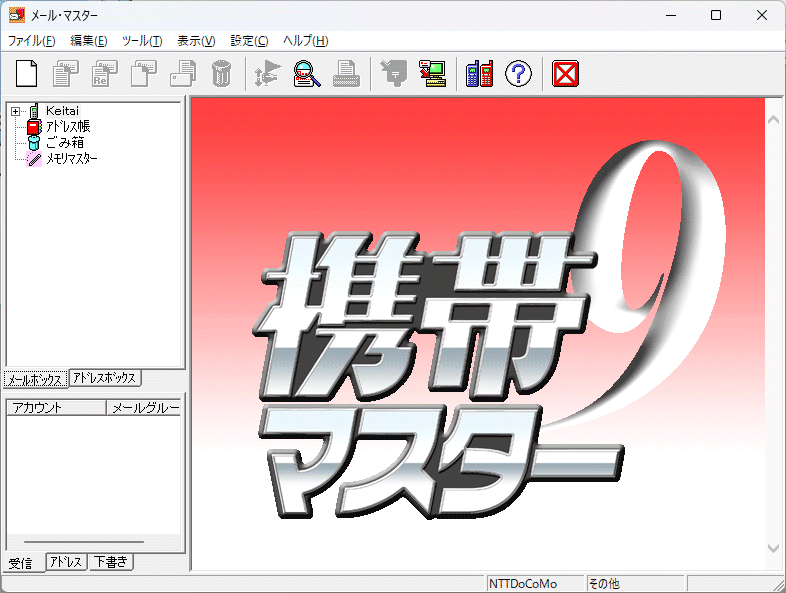
Task: Click the Keitai phone tree icon
Action: 34,111
